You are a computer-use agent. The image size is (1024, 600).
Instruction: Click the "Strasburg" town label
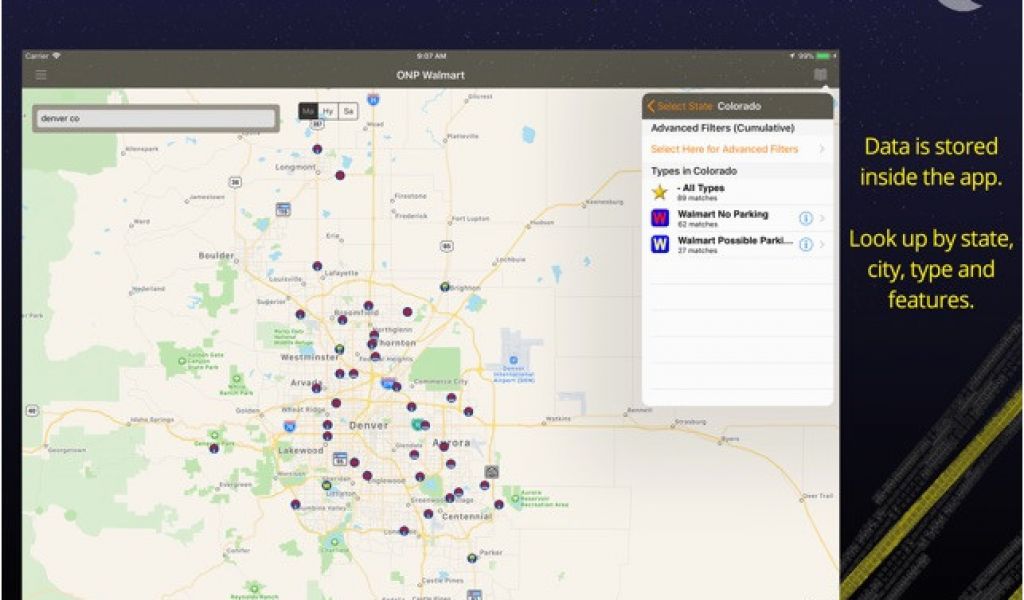tap(690, 422)
